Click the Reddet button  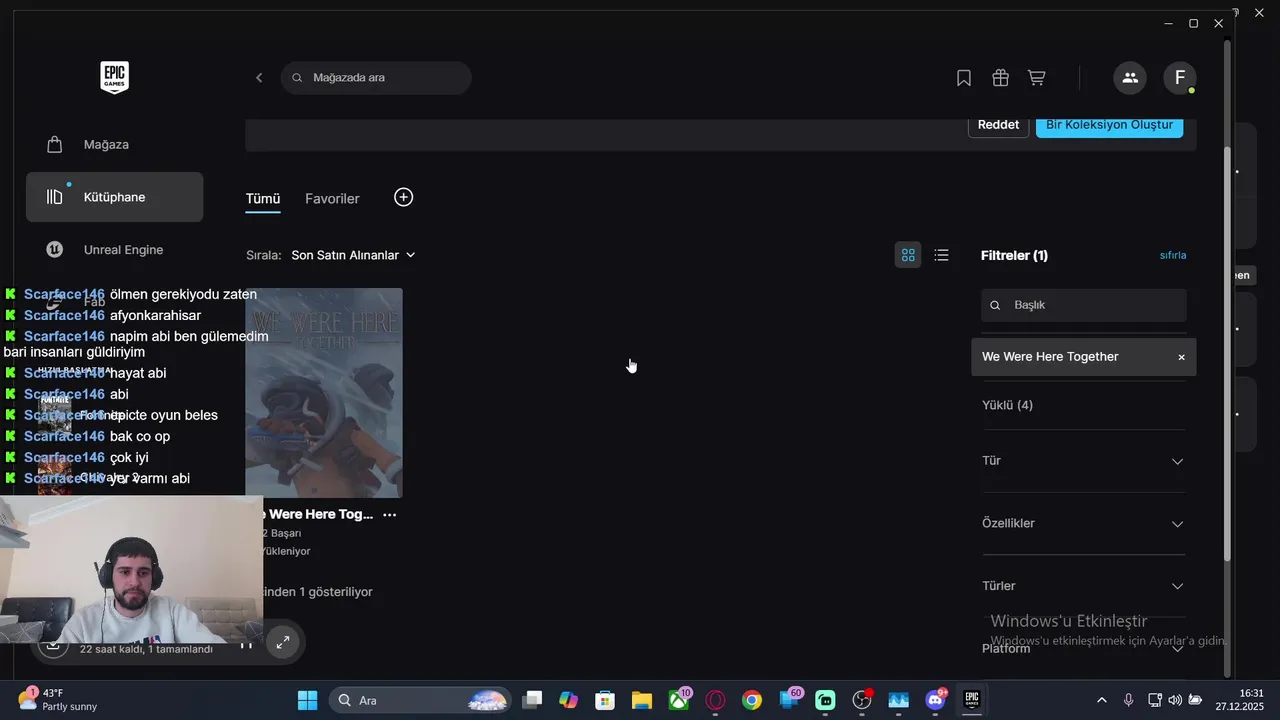[x=998, y=125]
